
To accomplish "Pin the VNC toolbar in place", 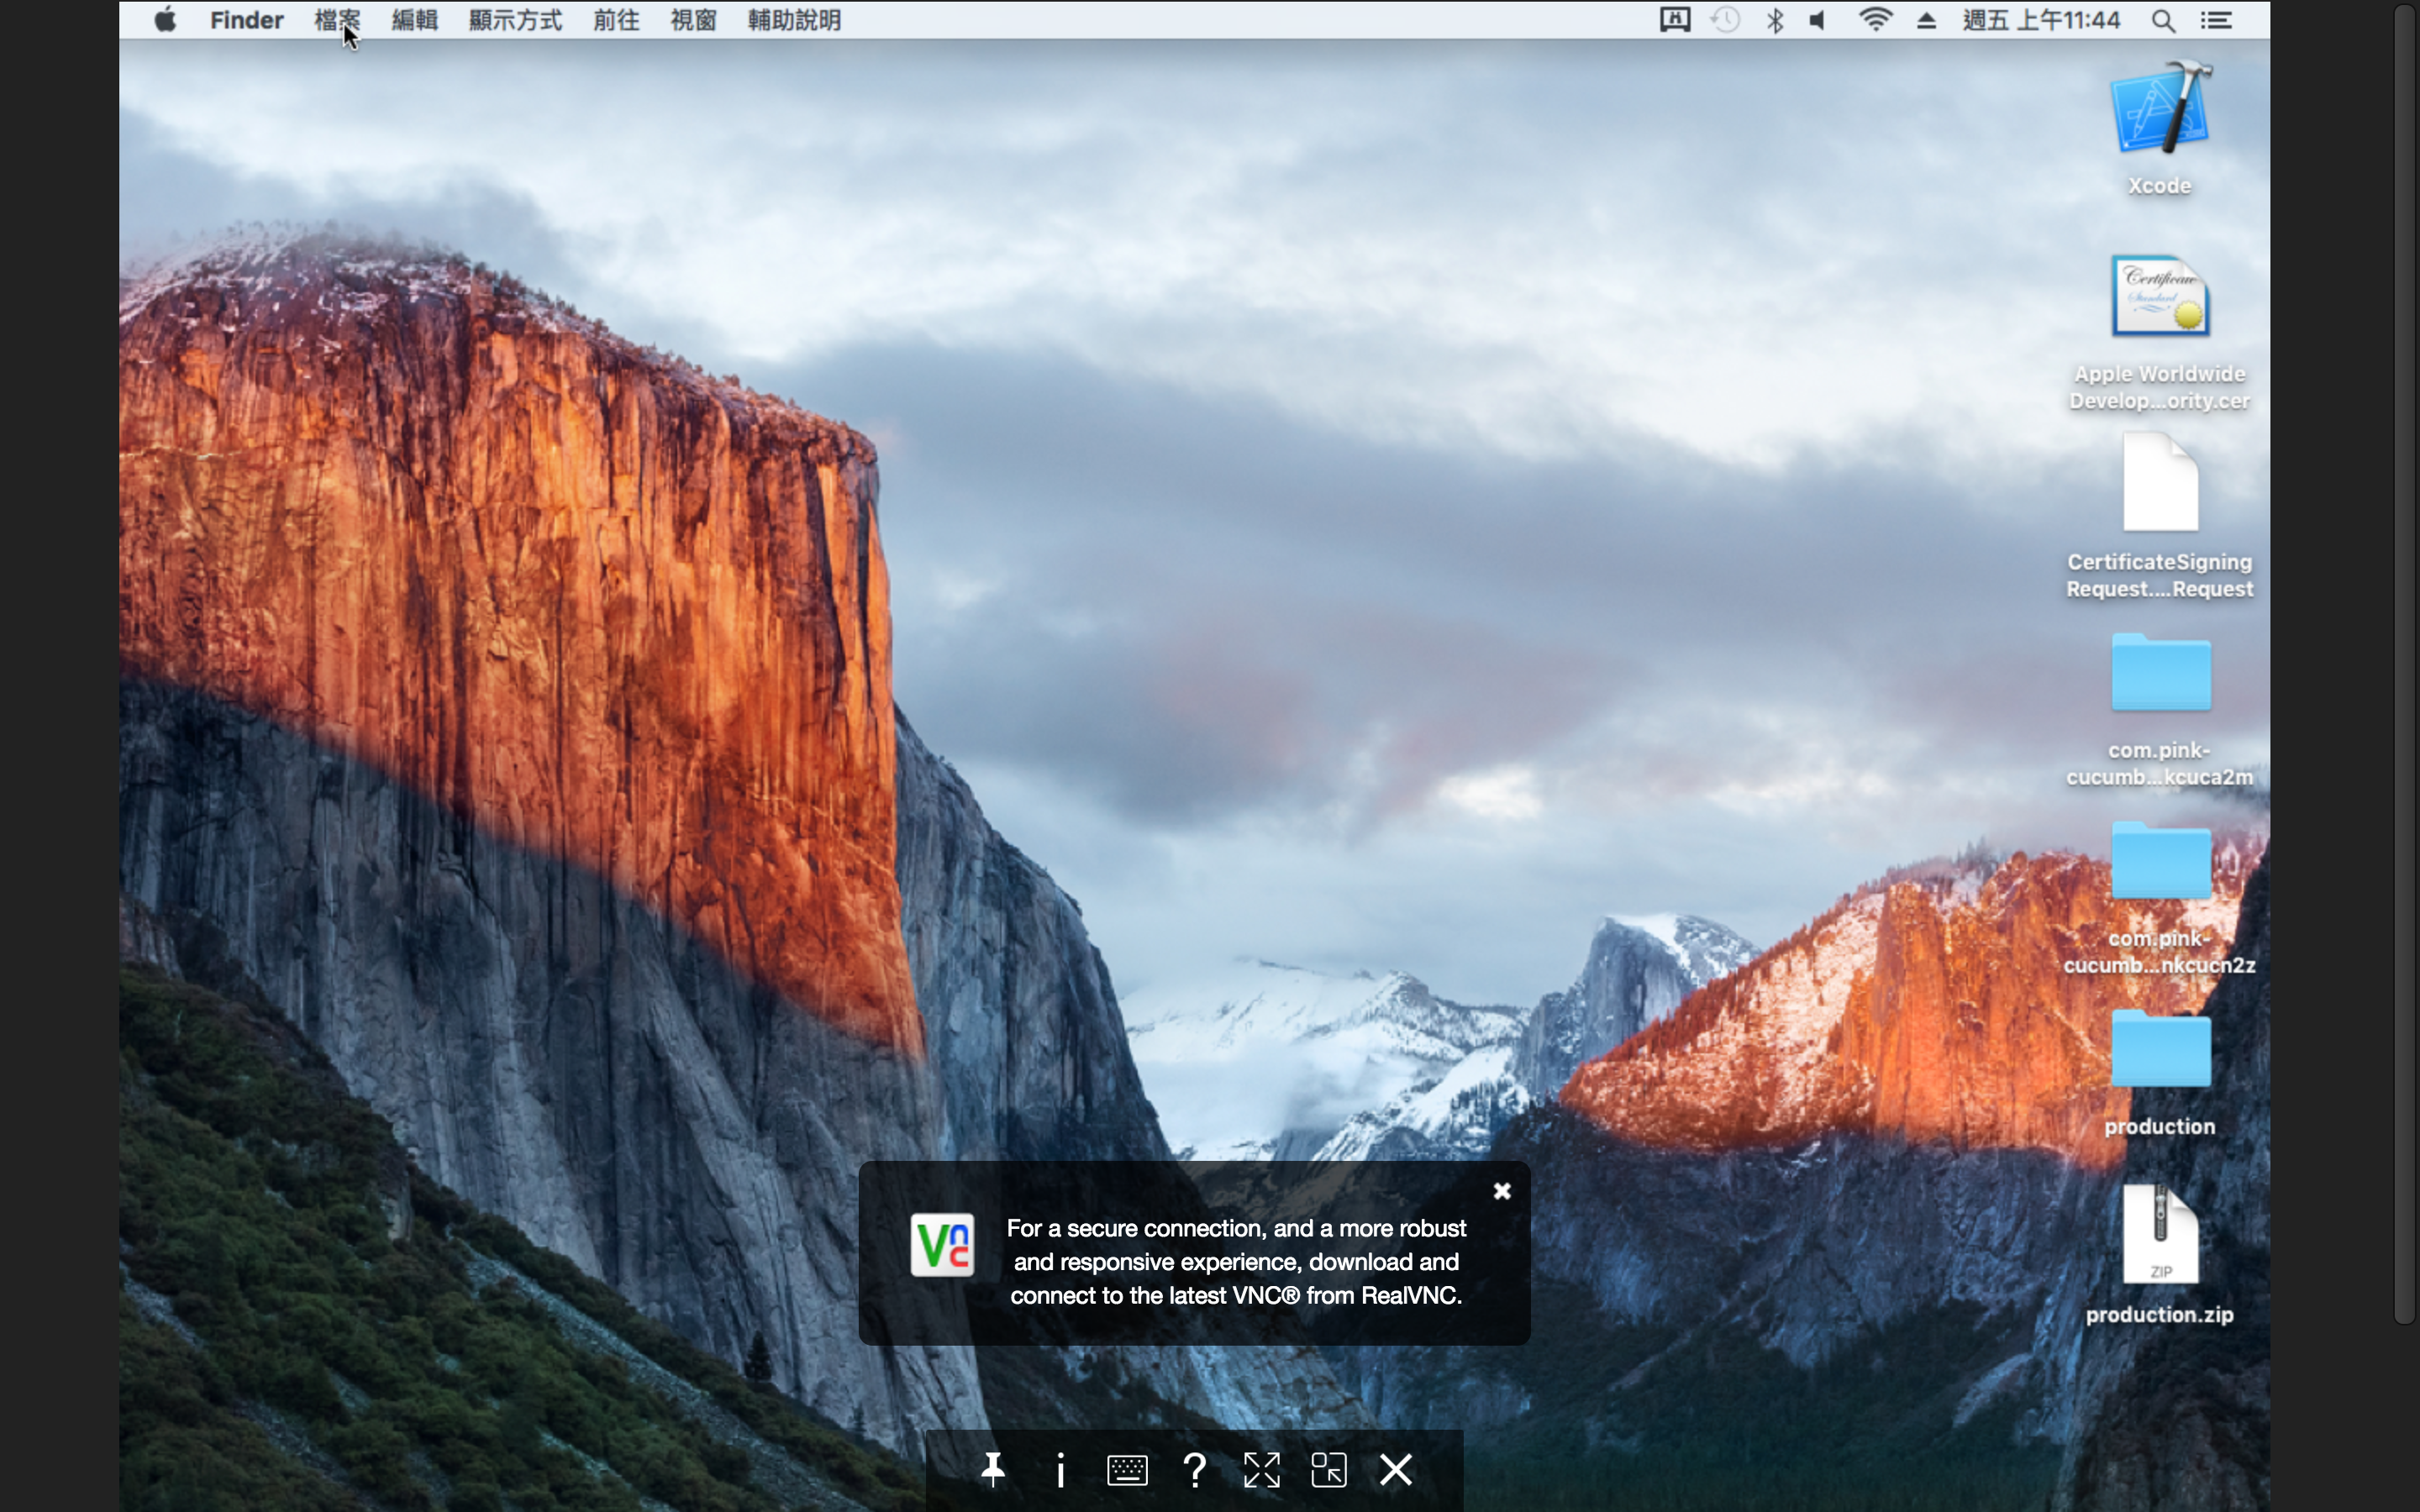I will click(x=992, y=1470).
